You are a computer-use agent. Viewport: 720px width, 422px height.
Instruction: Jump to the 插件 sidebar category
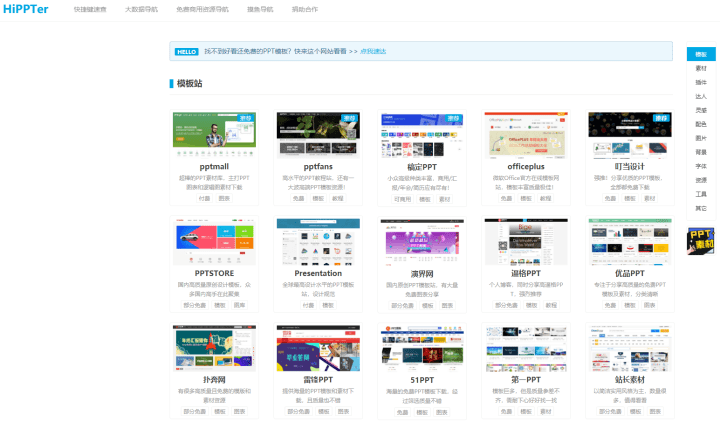(701, 82)
